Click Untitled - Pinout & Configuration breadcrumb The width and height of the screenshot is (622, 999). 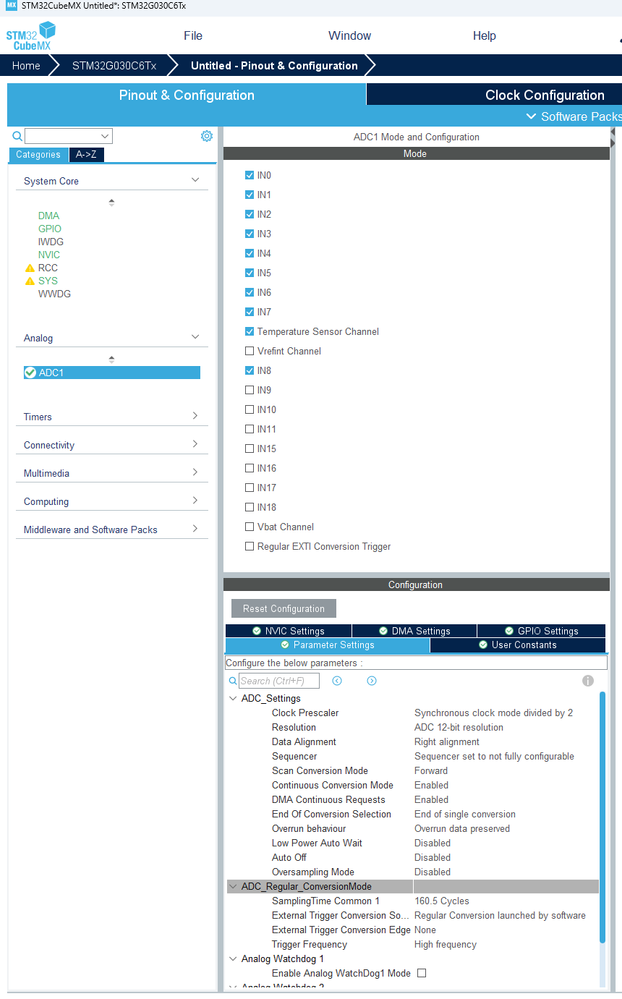(274, 66)
